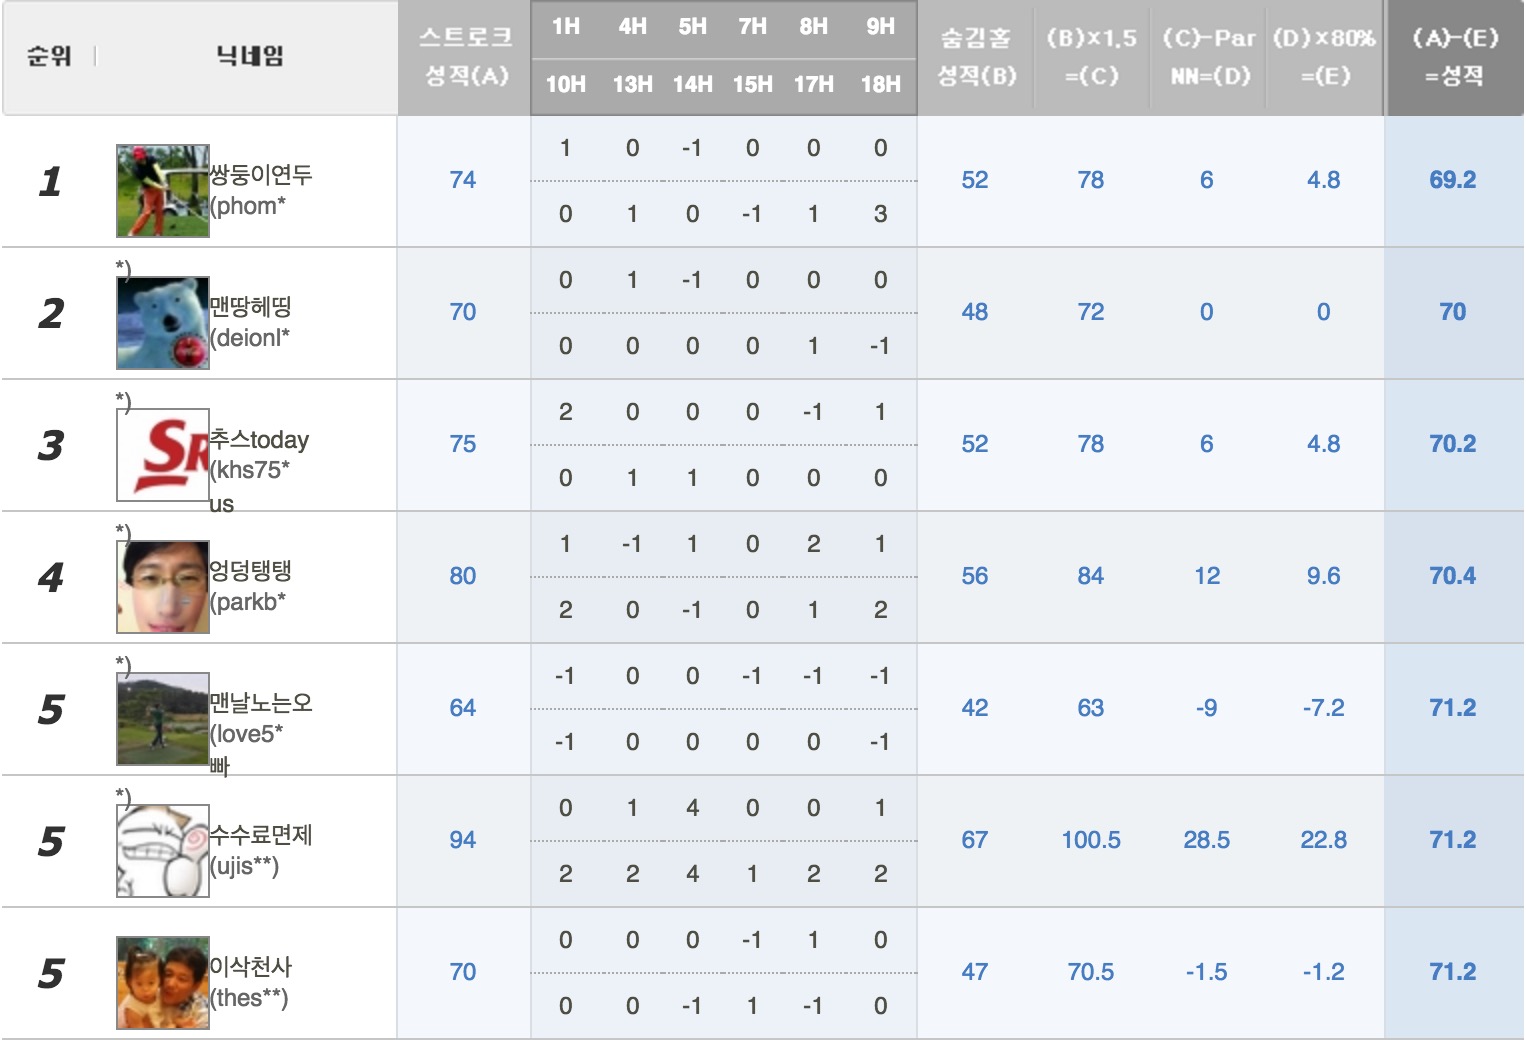1526x1040 pixels.
Task: Click the 숨김홀 성적(B) header
Action: pos(976,57)
